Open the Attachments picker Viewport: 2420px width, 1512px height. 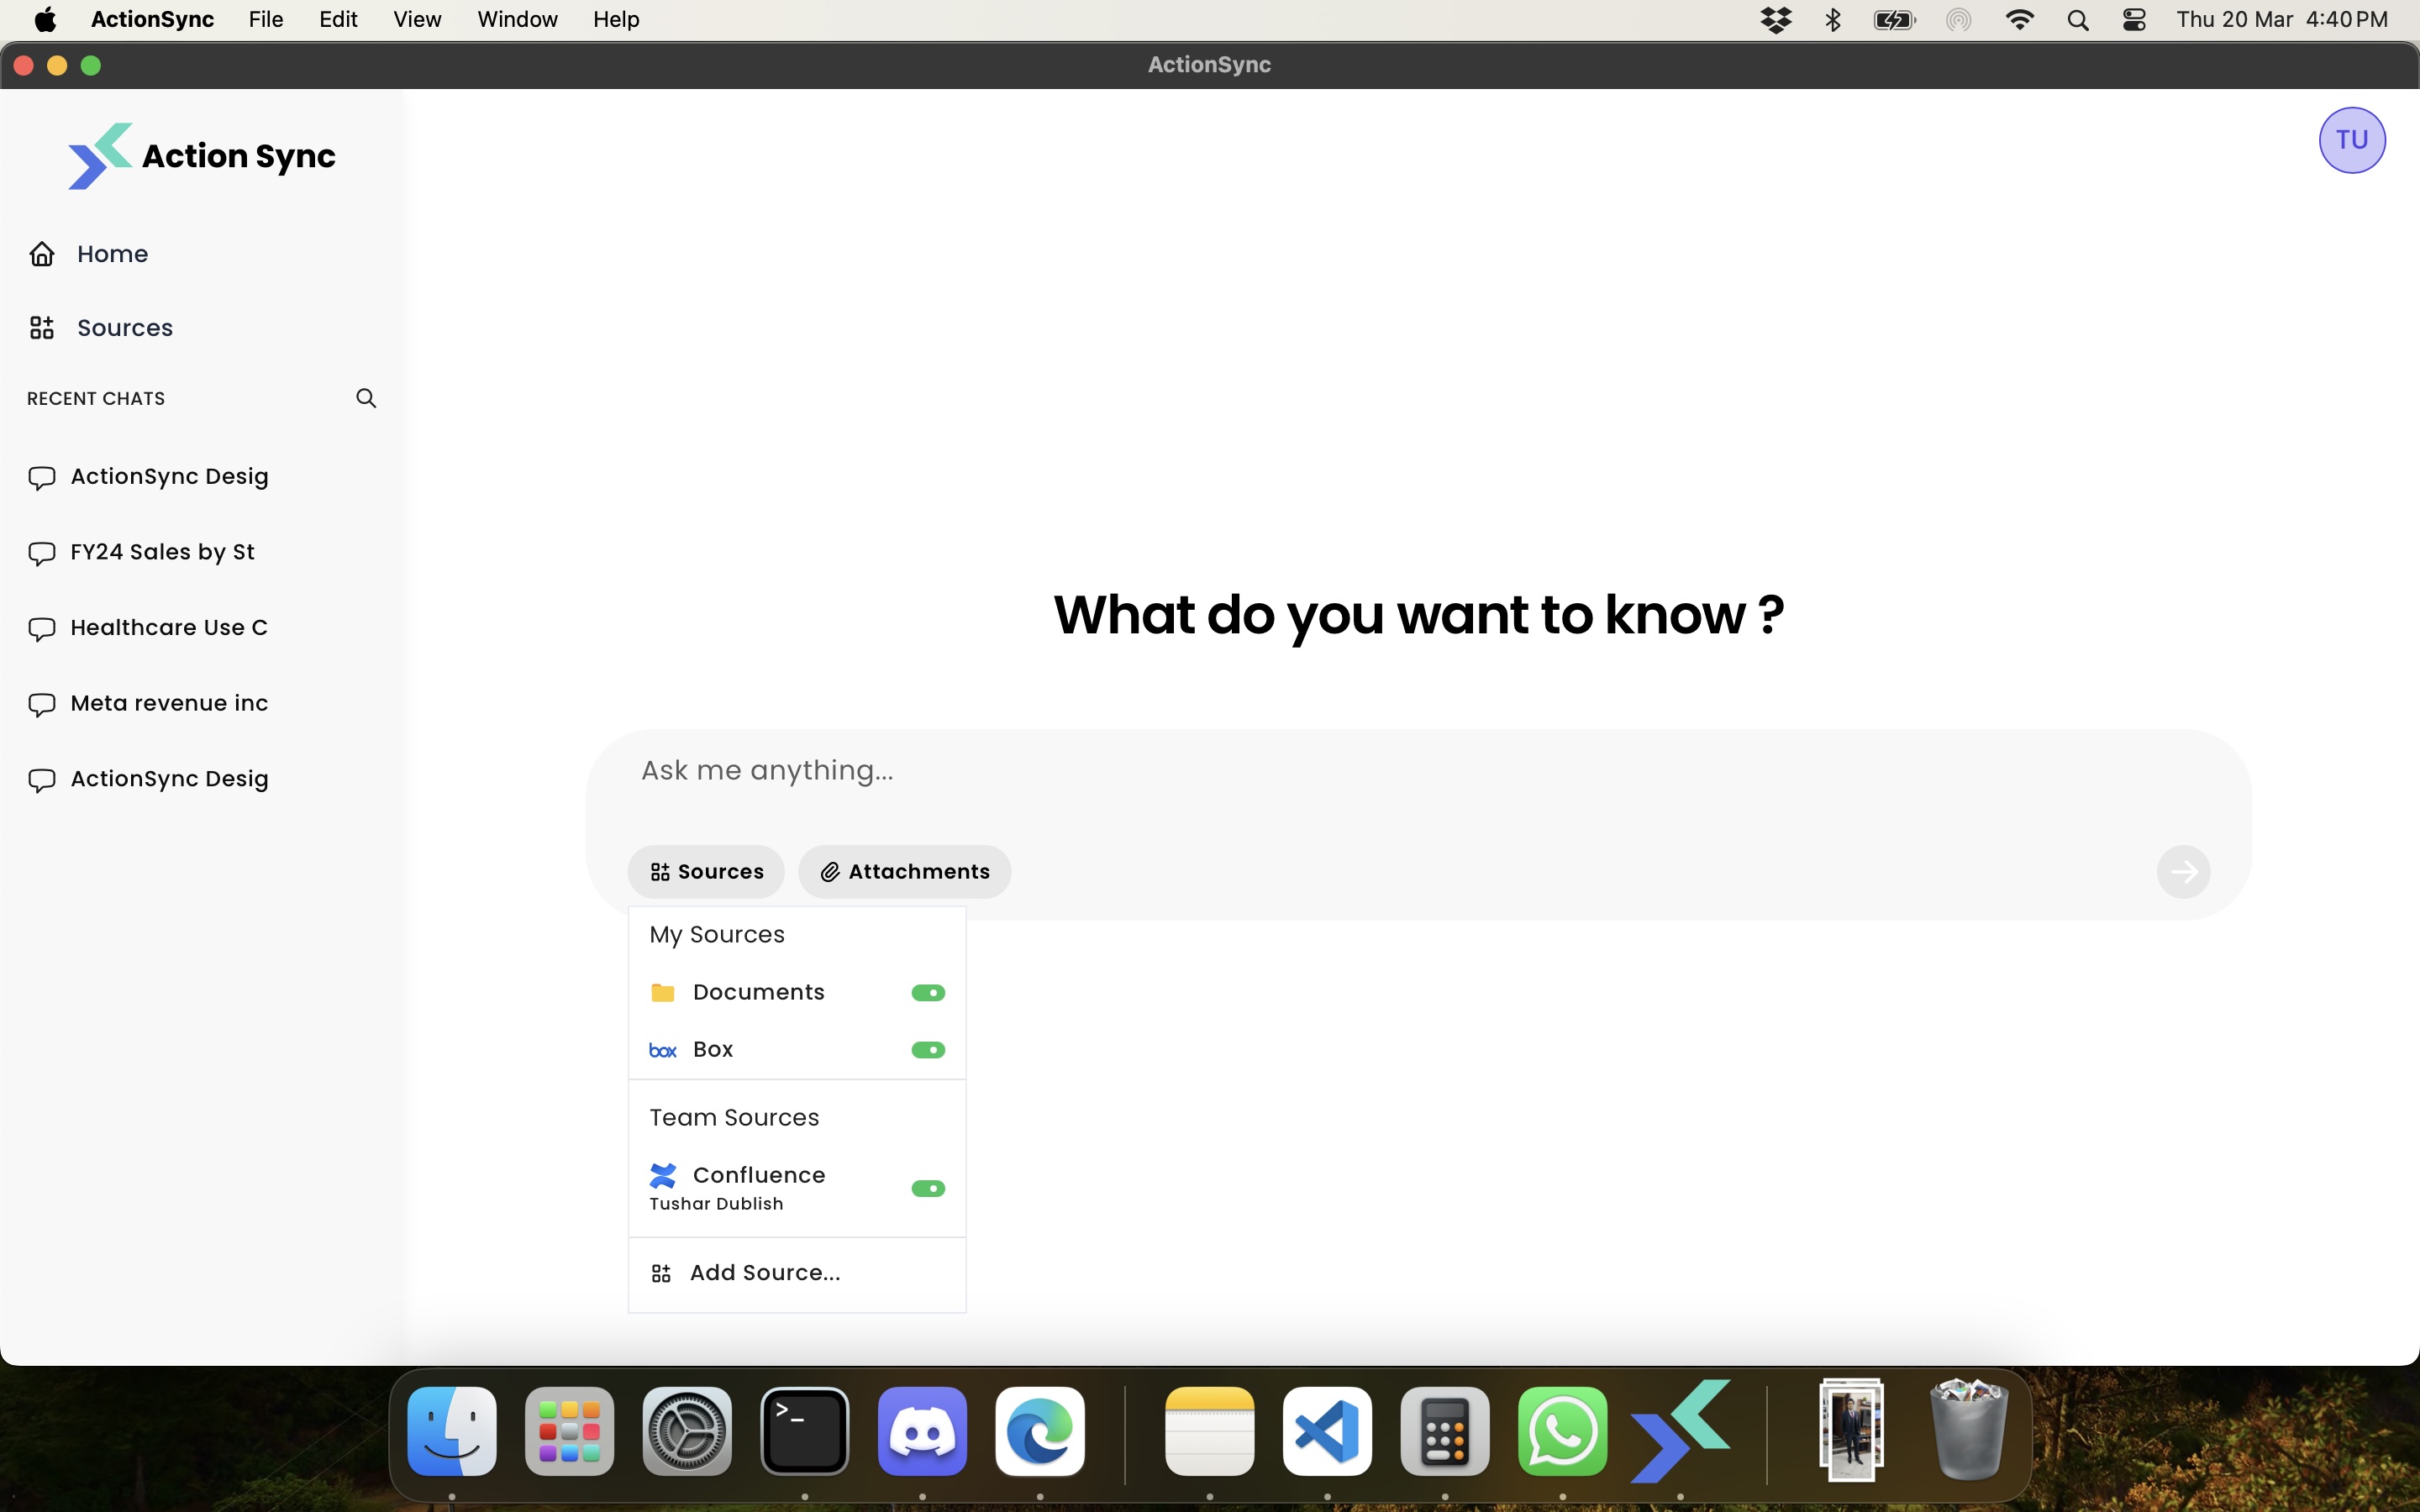[903, 871]
